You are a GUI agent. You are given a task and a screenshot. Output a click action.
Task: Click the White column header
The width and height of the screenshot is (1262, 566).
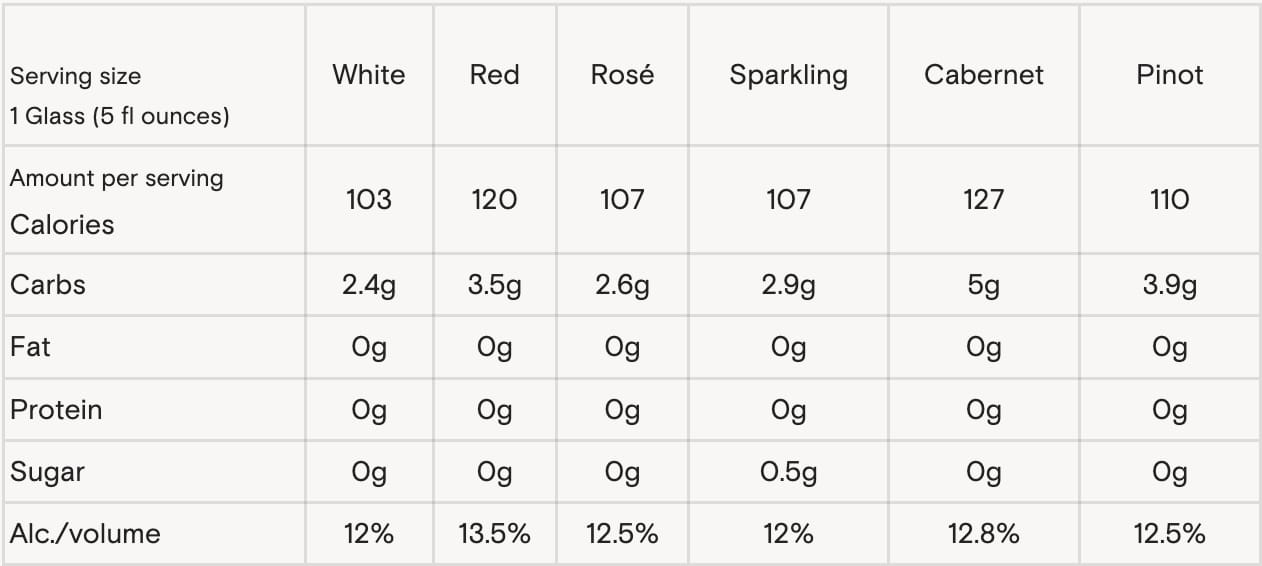369,75
